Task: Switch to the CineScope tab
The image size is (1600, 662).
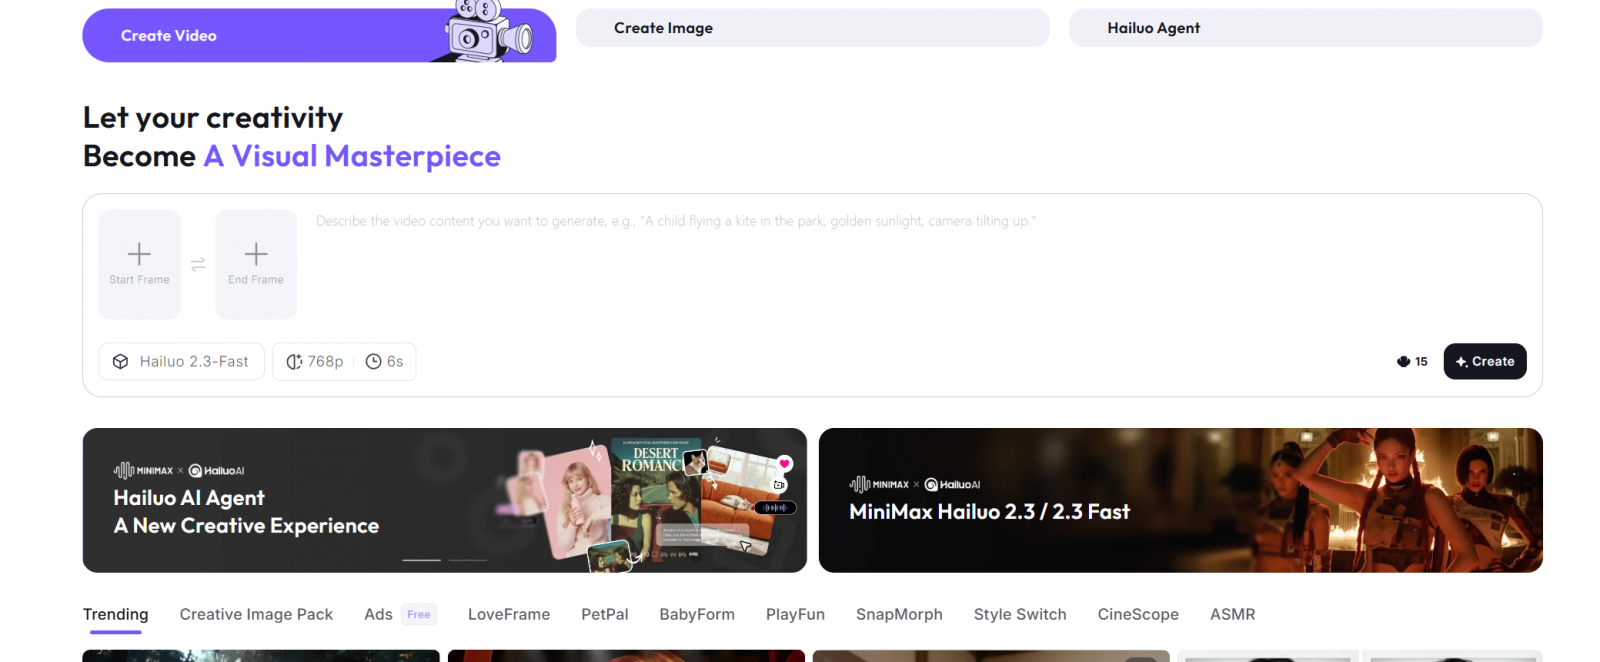Action: pos(1138,614)
